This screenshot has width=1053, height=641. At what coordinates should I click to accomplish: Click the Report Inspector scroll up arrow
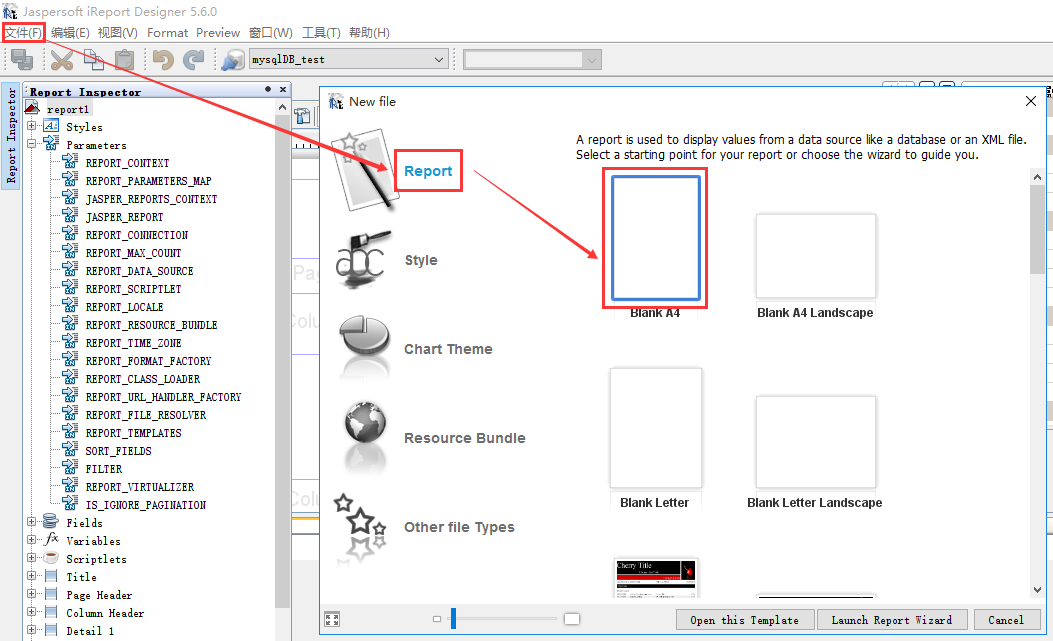tap(282, 108)
